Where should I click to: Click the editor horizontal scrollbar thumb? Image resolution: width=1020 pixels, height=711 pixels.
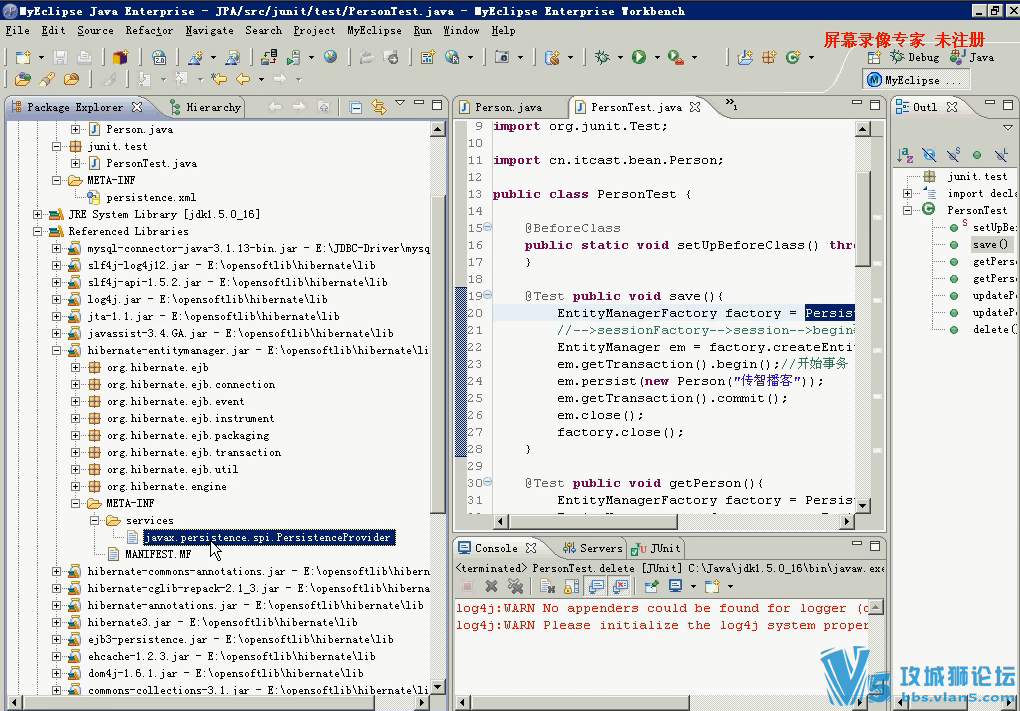click(x=593, y=521)
